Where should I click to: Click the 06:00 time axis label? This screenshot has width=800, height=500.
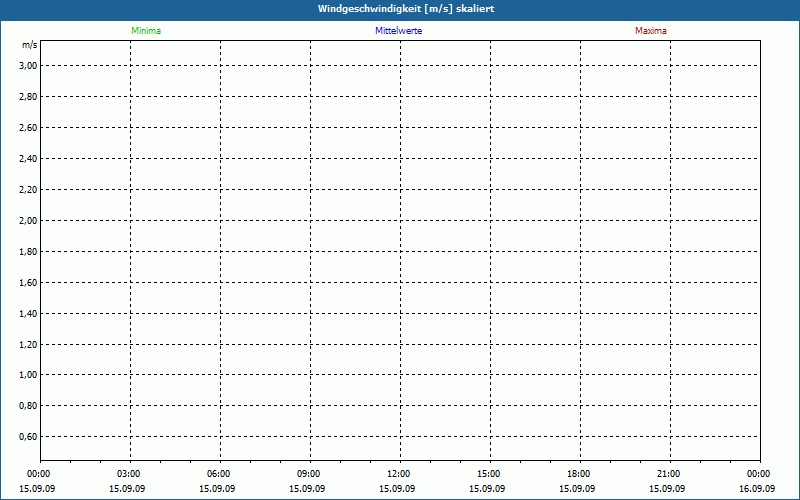pos(218,474)
